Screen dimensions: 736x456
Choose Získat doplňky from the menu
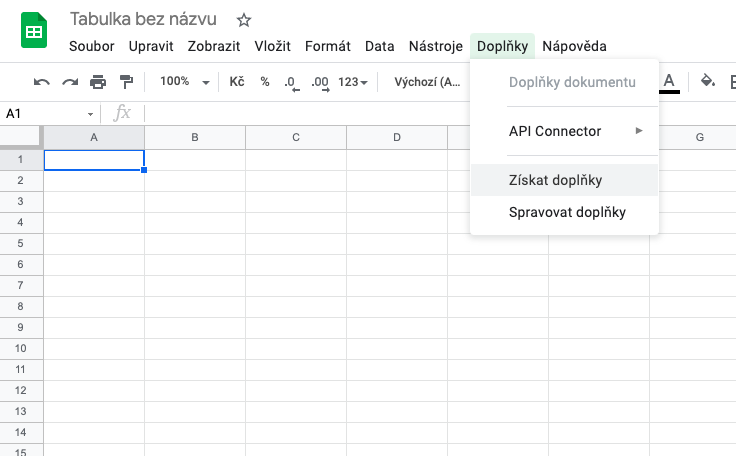564,180
